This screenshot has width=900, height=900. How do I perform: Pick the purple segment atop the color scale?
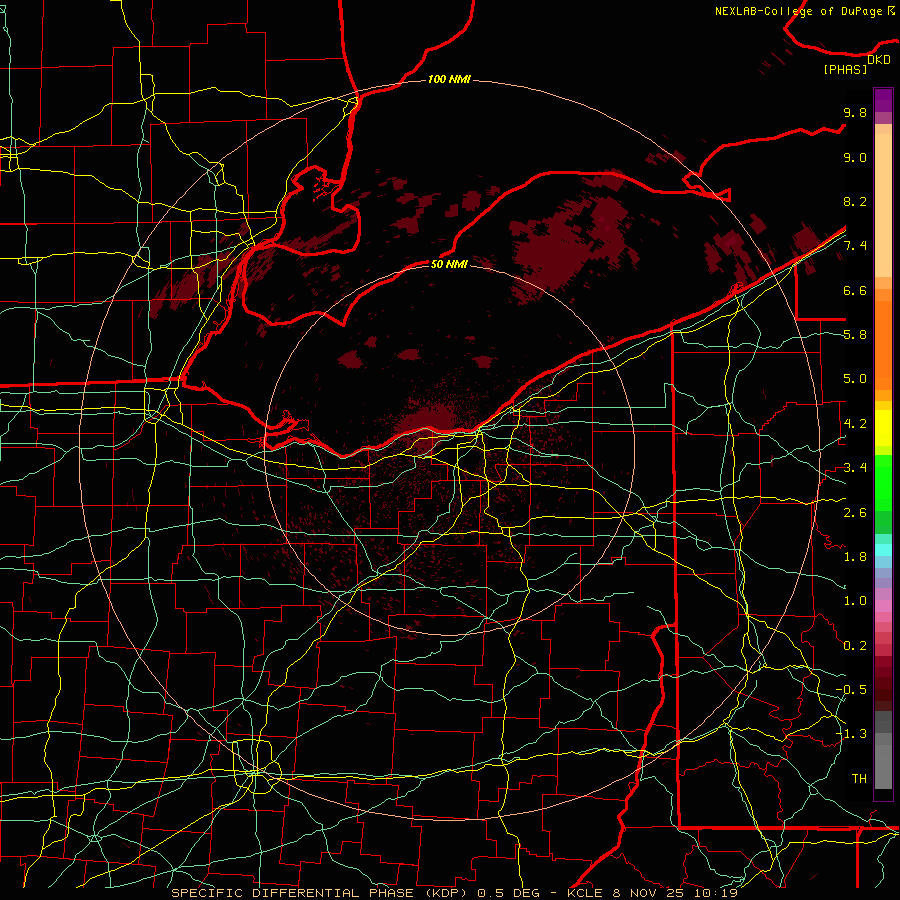pos(883,101)
